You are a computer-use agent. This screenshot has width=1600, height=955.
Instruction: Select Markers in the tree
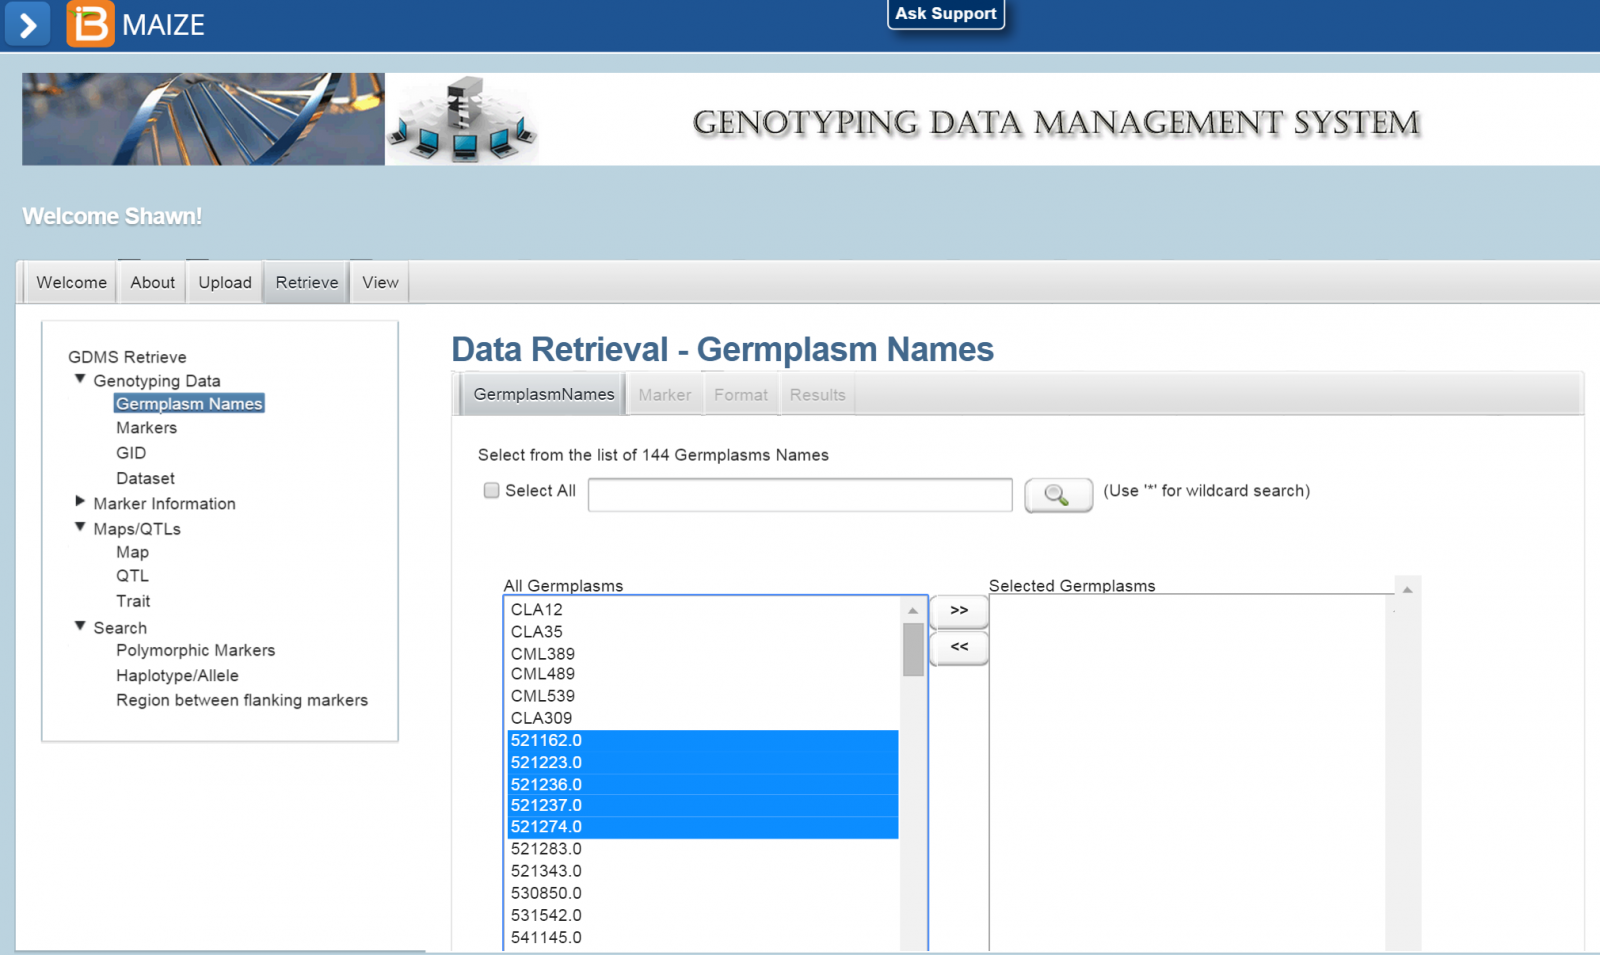pyautogui.click(x=146, y=428)
